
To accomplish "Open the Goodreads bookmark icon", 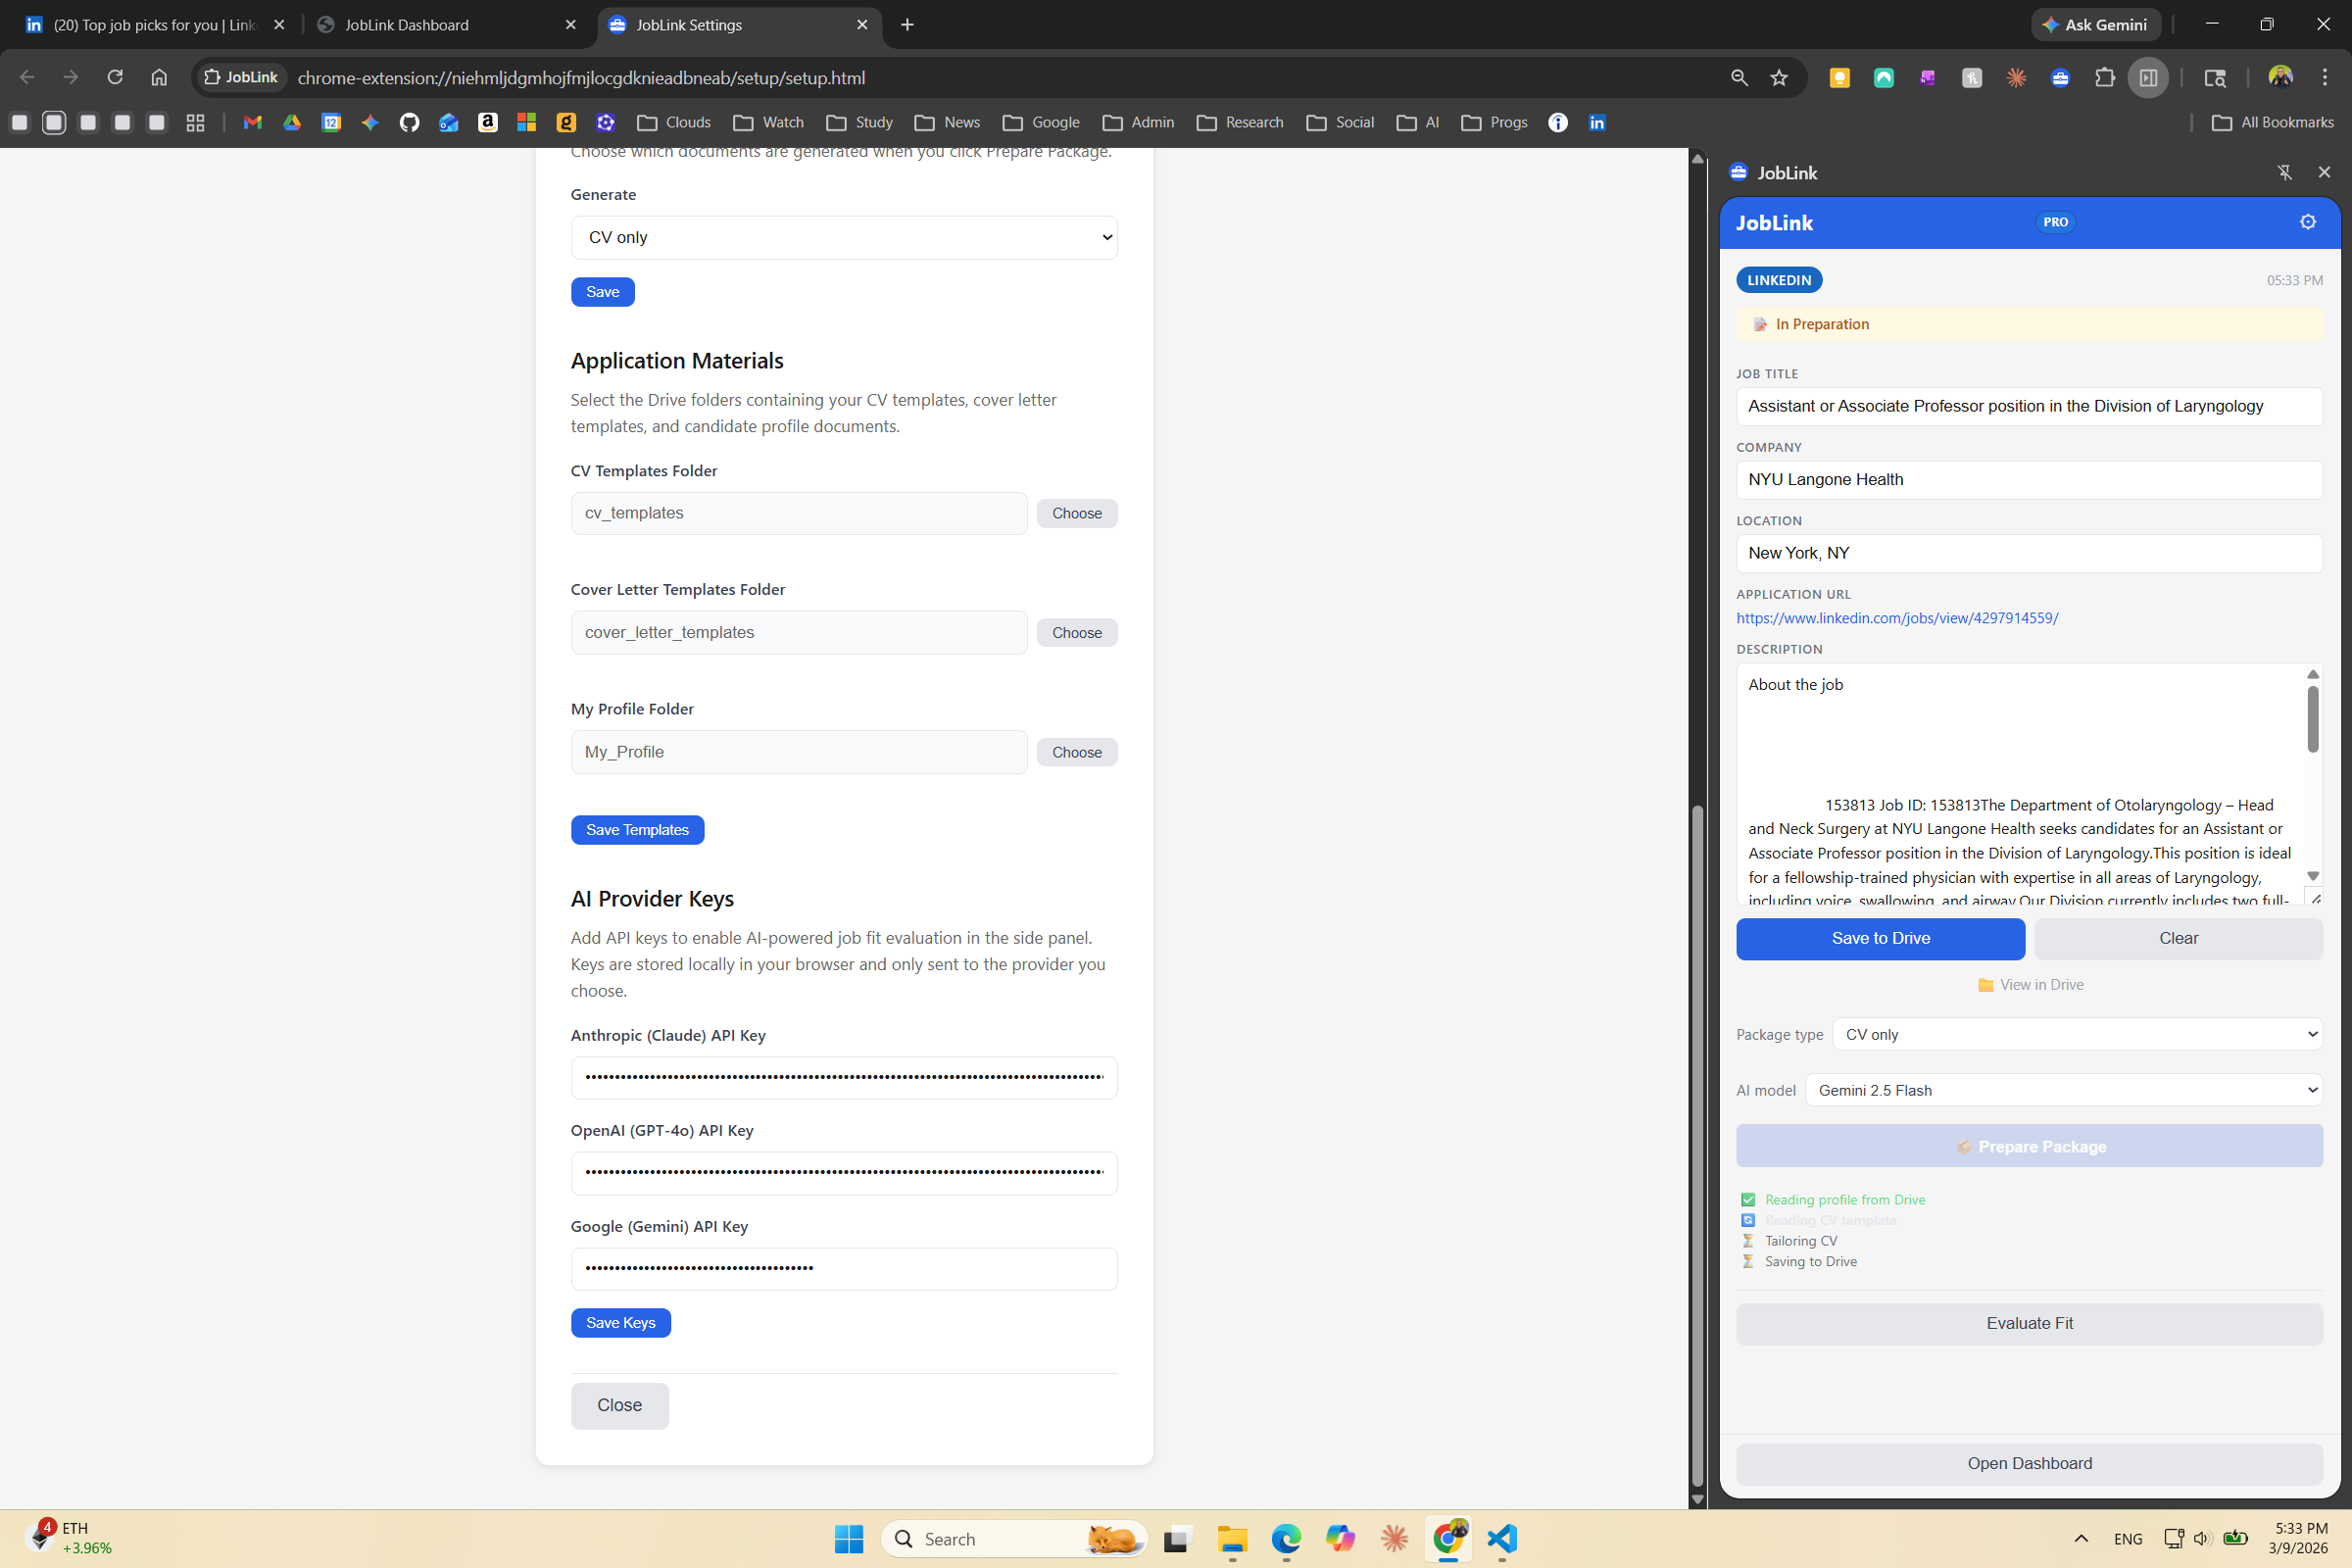I will click(566, 122).
